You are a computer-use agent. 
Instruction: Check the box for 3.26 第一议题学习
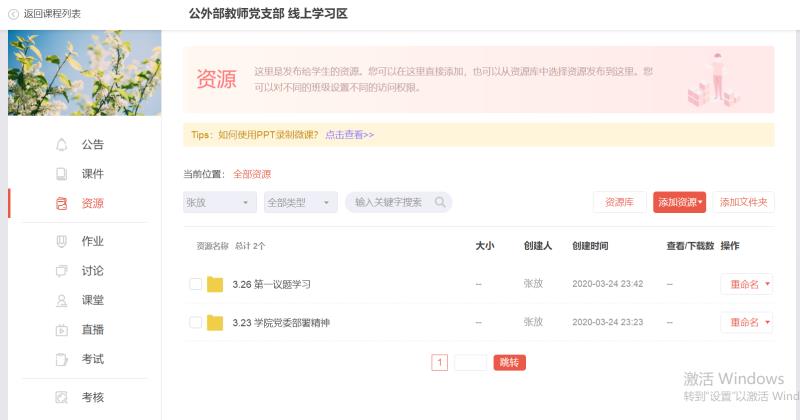[196, 284]
